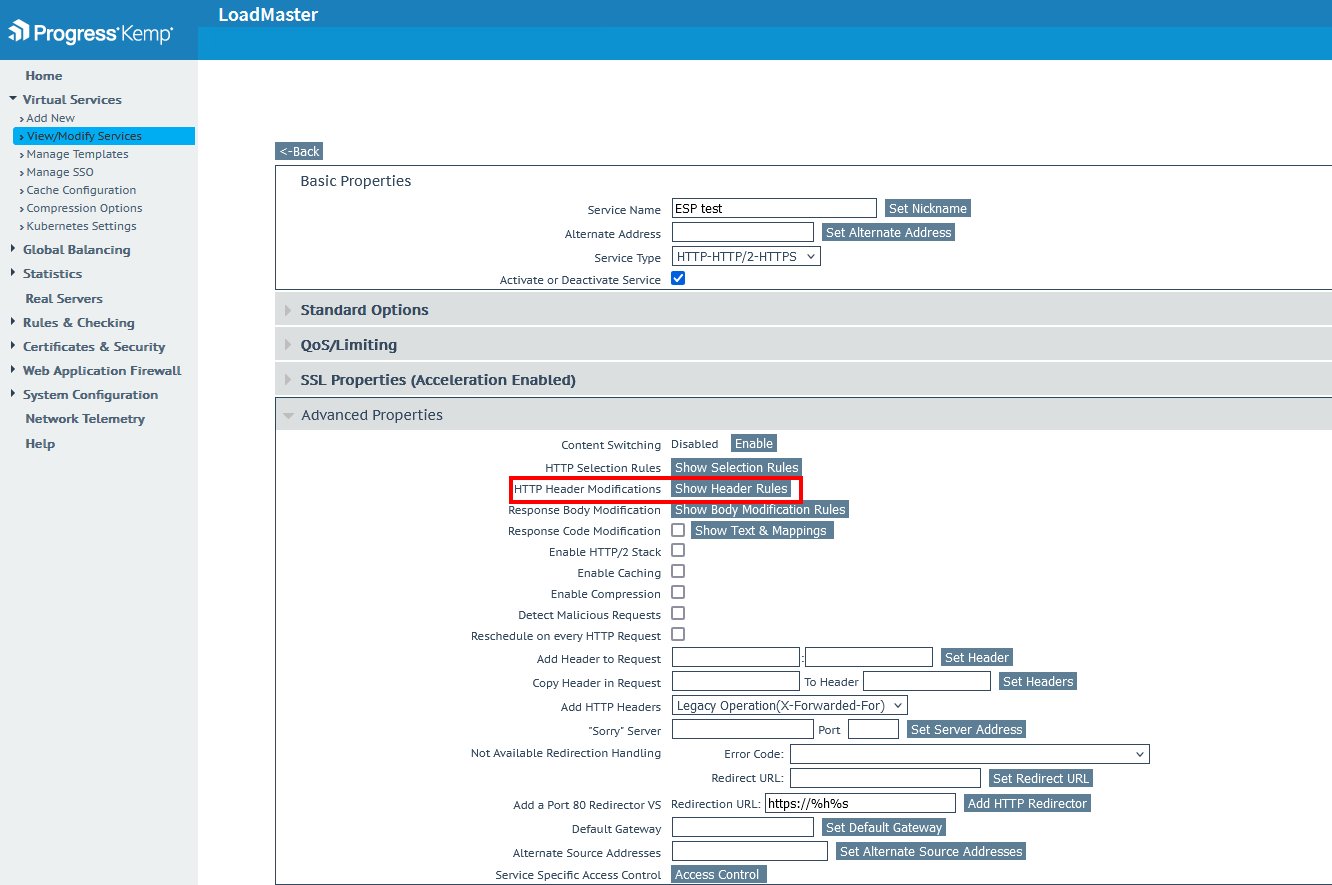Expand the Statistics sidebar menu
1332x885 pixels.
[x=52, y=274]
